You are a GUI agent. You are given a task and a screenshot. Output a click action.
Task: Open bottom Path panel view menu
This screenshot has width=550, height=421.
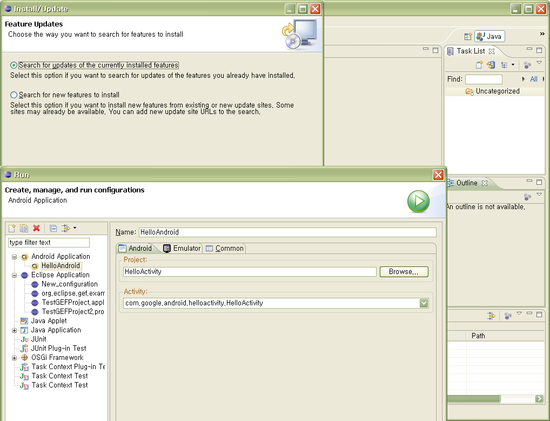click(x=519, y=313)
